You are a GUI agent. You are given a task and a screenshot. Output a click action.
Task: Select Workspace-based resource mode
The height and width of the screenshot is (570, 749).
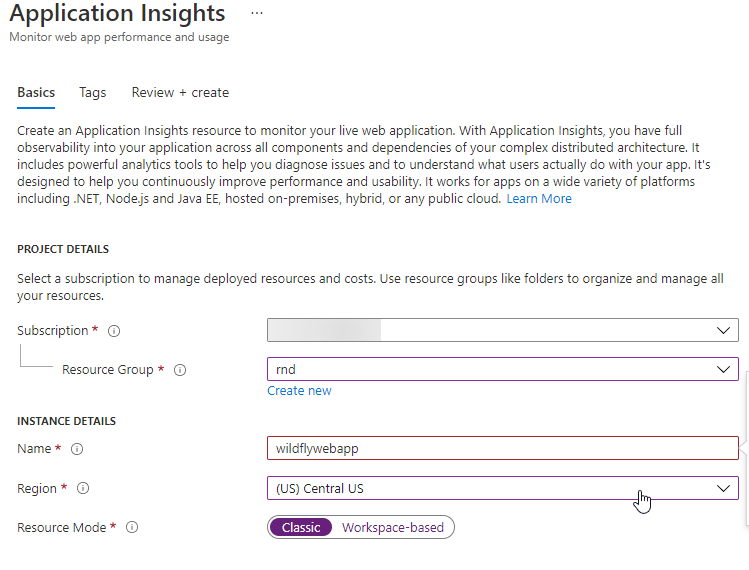click(x=393, y=527)
